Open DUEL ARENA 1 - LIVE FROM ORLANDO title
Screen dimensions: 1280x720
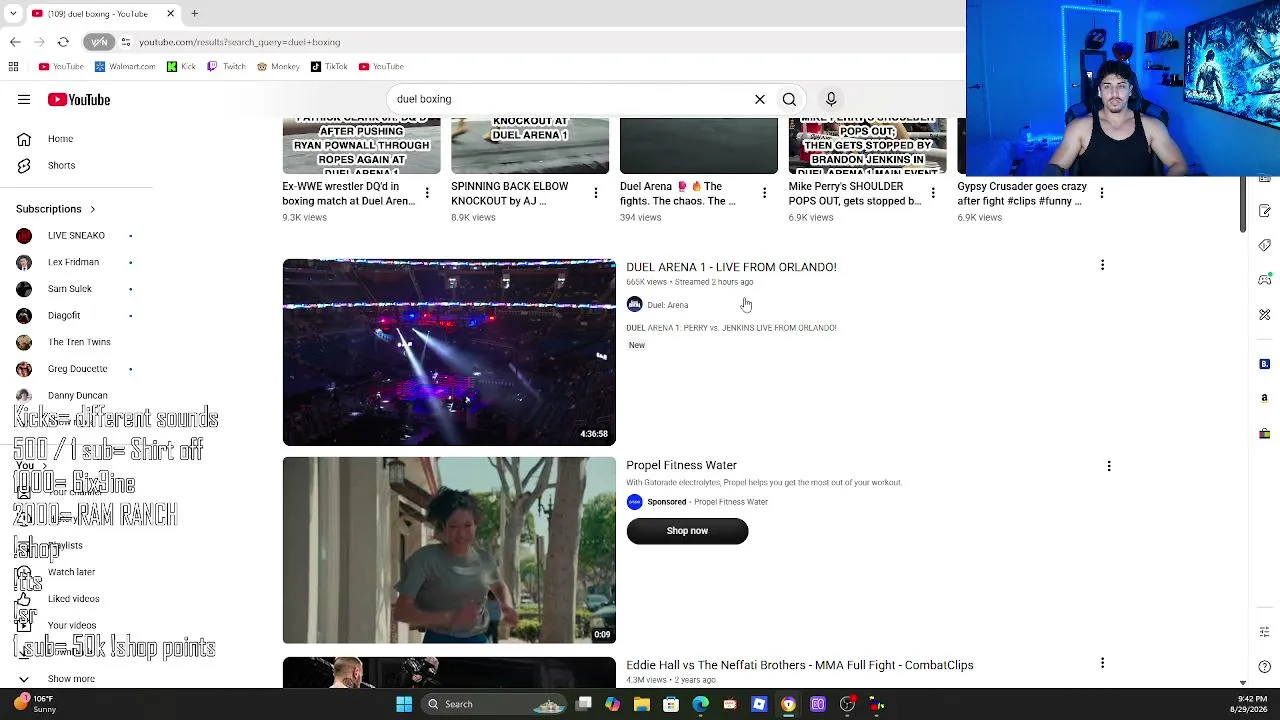[x=731, y=267]
